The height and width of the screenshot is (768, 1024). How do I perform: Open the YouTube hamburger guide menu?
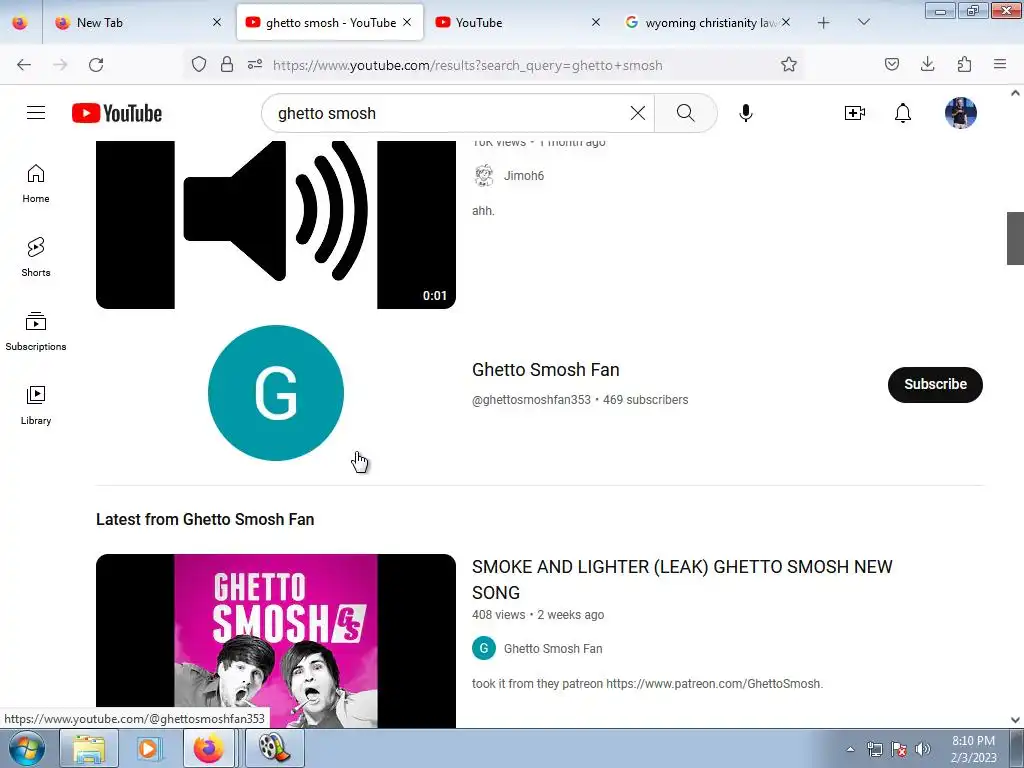[x=36, y=113]
